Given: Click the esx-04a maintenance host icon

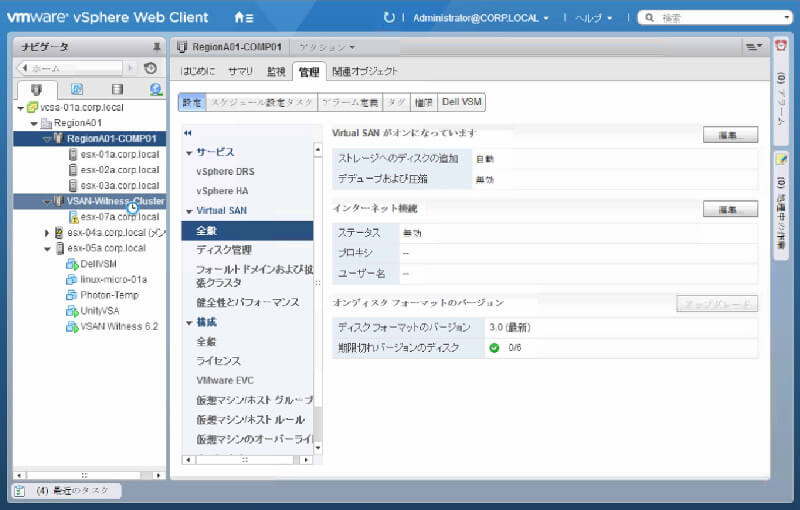Looking at the screenshot, I should point(59,233).
